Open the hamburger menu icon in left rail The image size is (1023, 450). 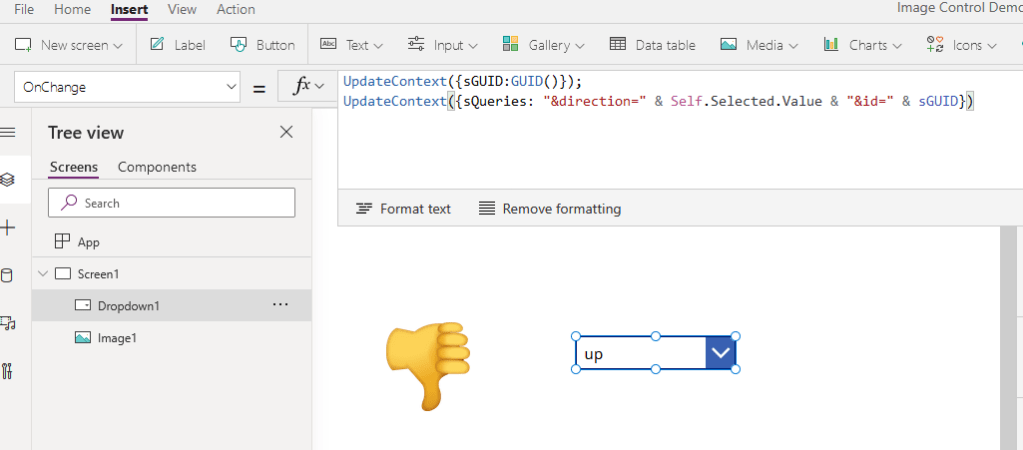pos(8,132)
